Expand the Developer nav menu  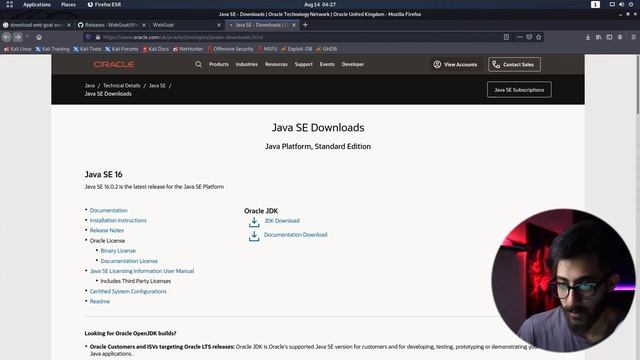[x=353, y=64]
